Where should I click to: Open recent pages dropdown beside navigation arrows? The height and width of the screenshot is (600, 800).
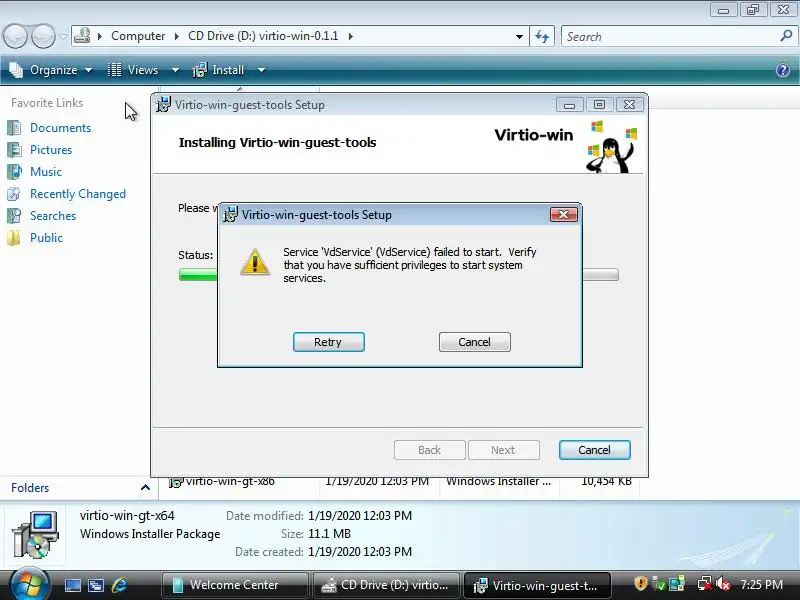[x=63, y=37]
